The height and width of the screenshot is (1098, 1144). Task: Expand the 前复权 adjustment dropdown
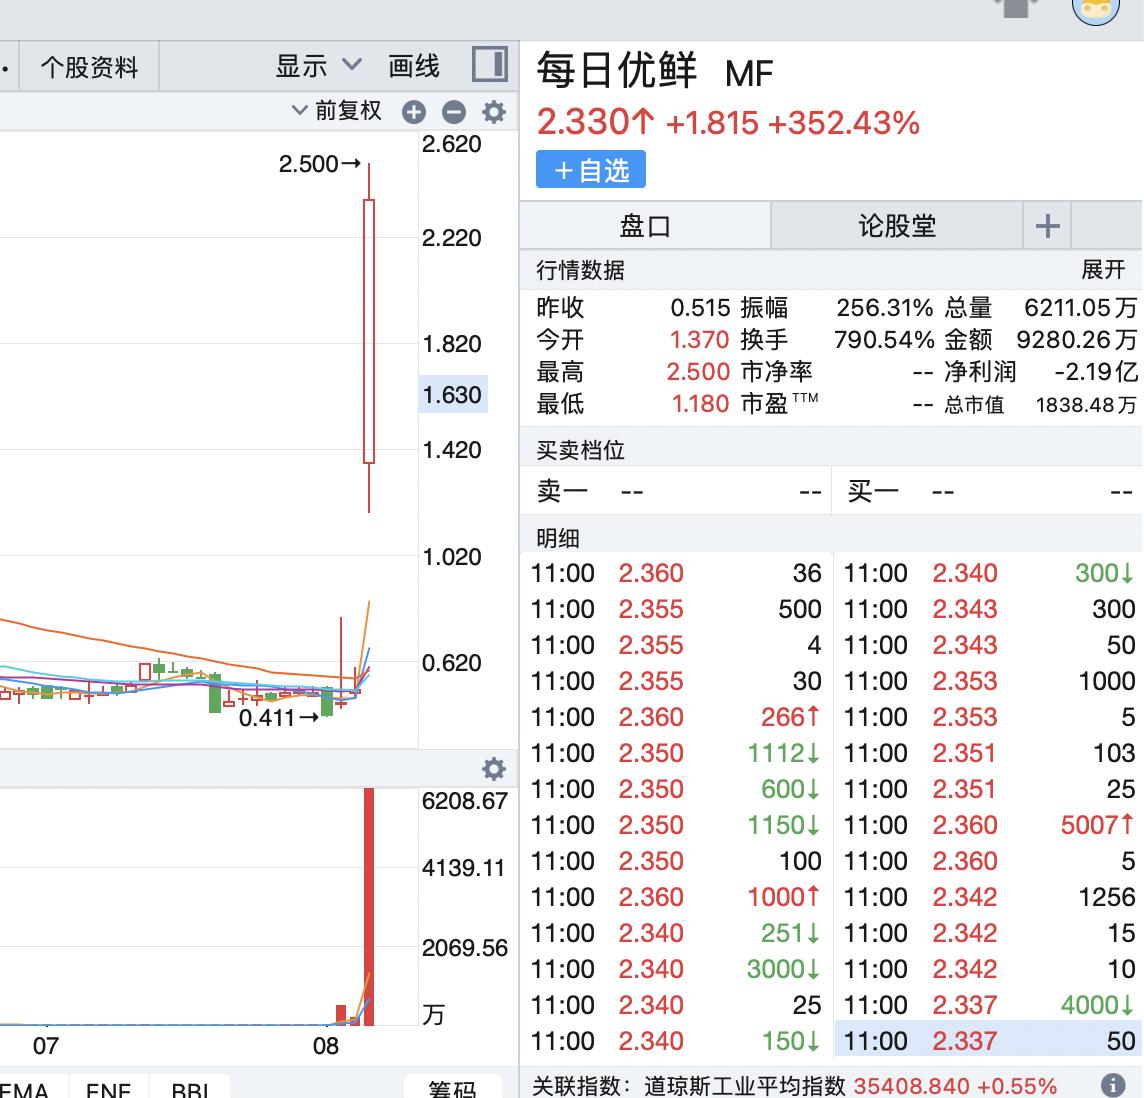[337, 111]
